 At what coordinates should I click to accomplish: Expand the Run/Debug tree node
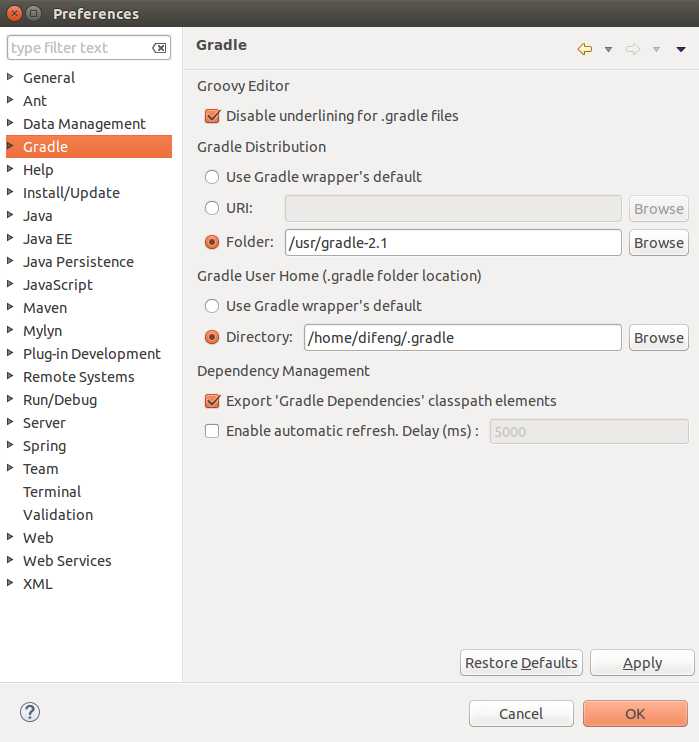(10, 399)
